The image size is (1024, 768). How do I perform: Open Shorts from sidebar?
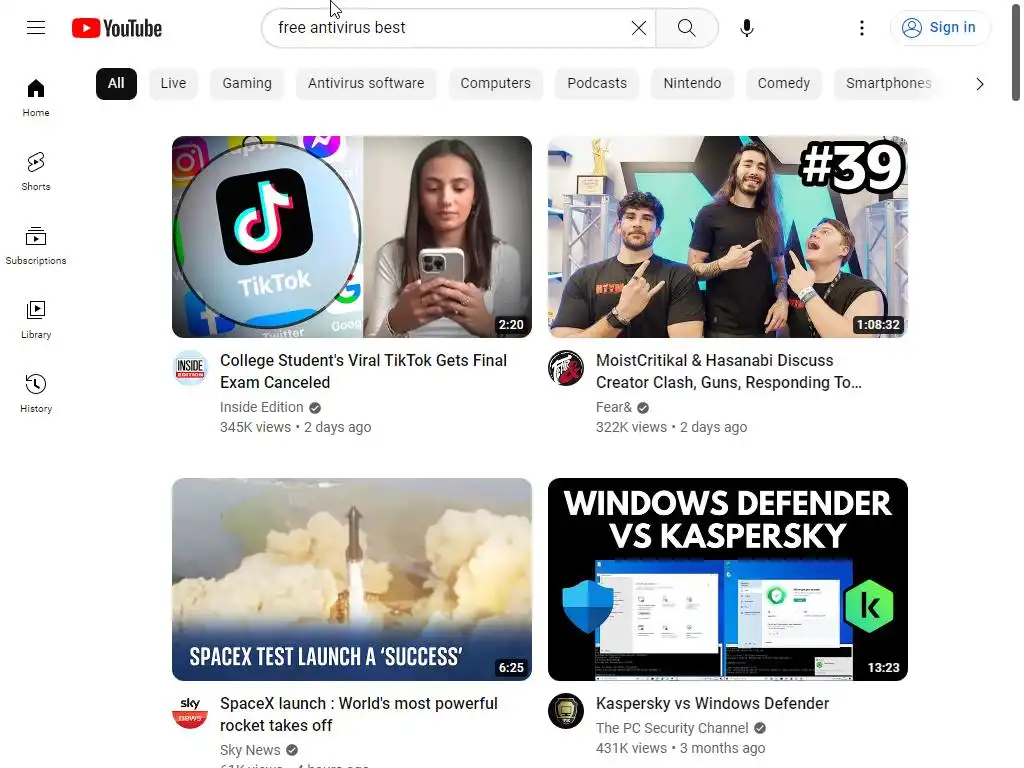tap(36, 172)
